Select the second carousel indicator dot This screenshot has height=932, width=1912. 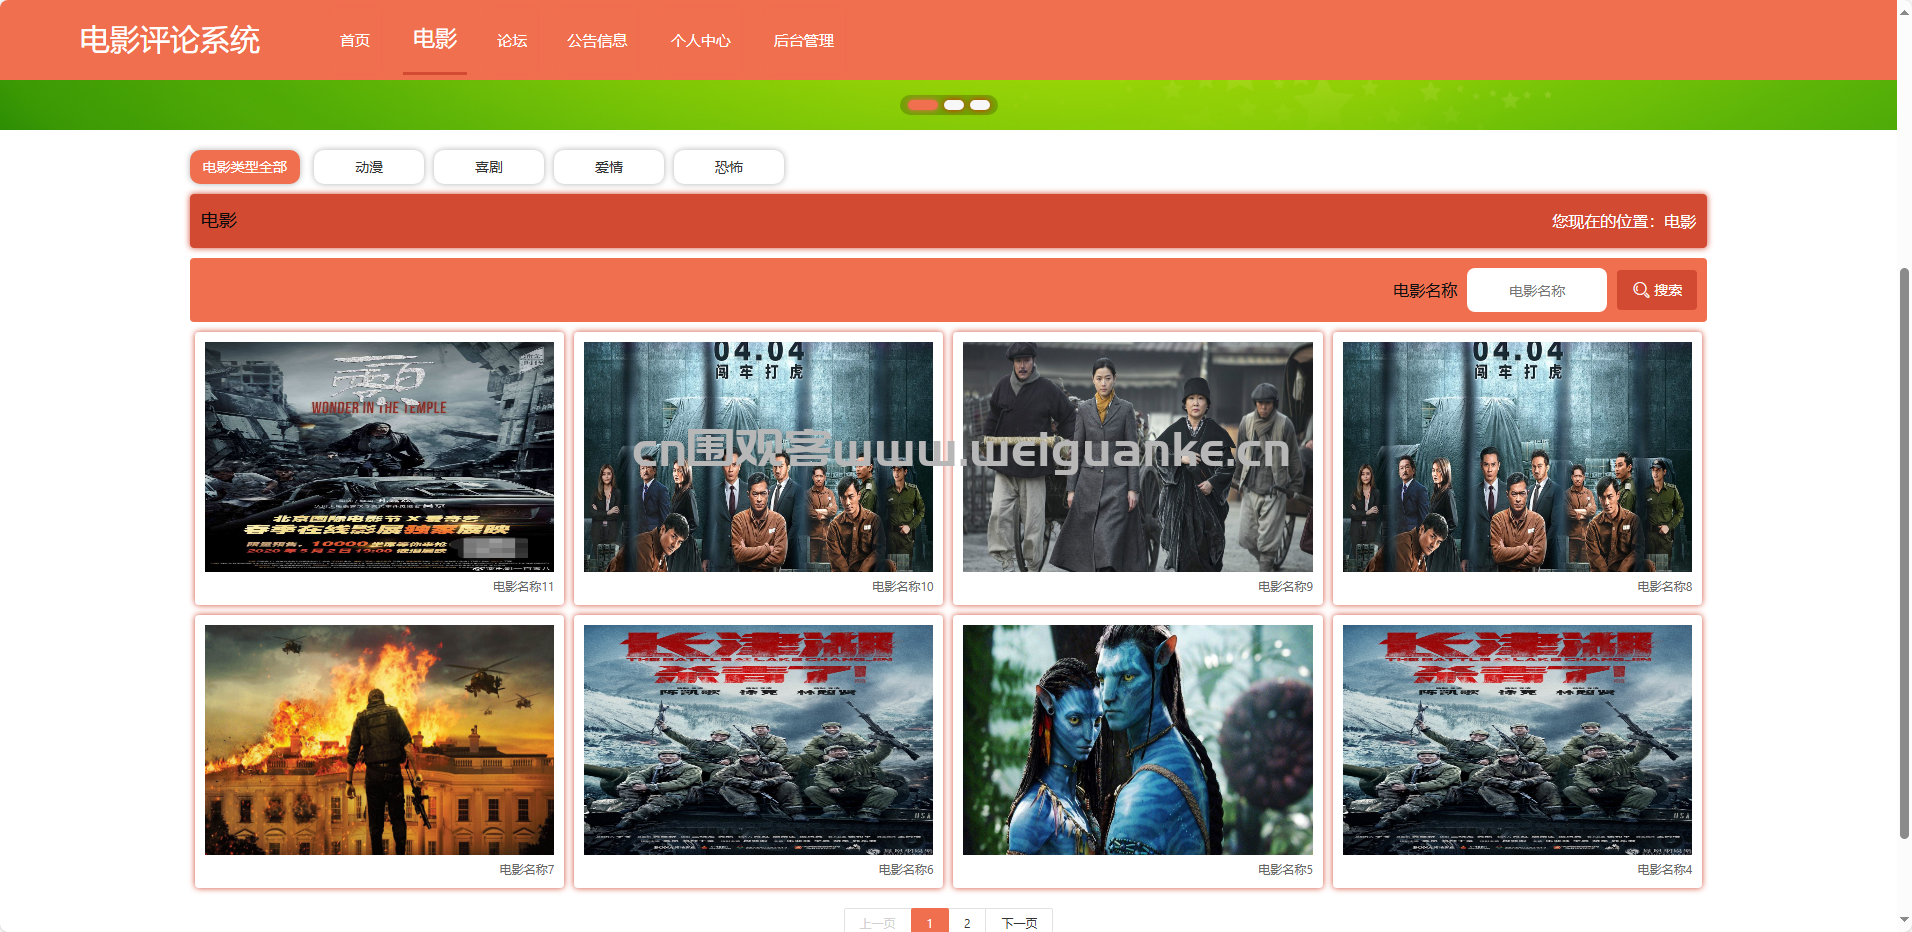[954, 105]
